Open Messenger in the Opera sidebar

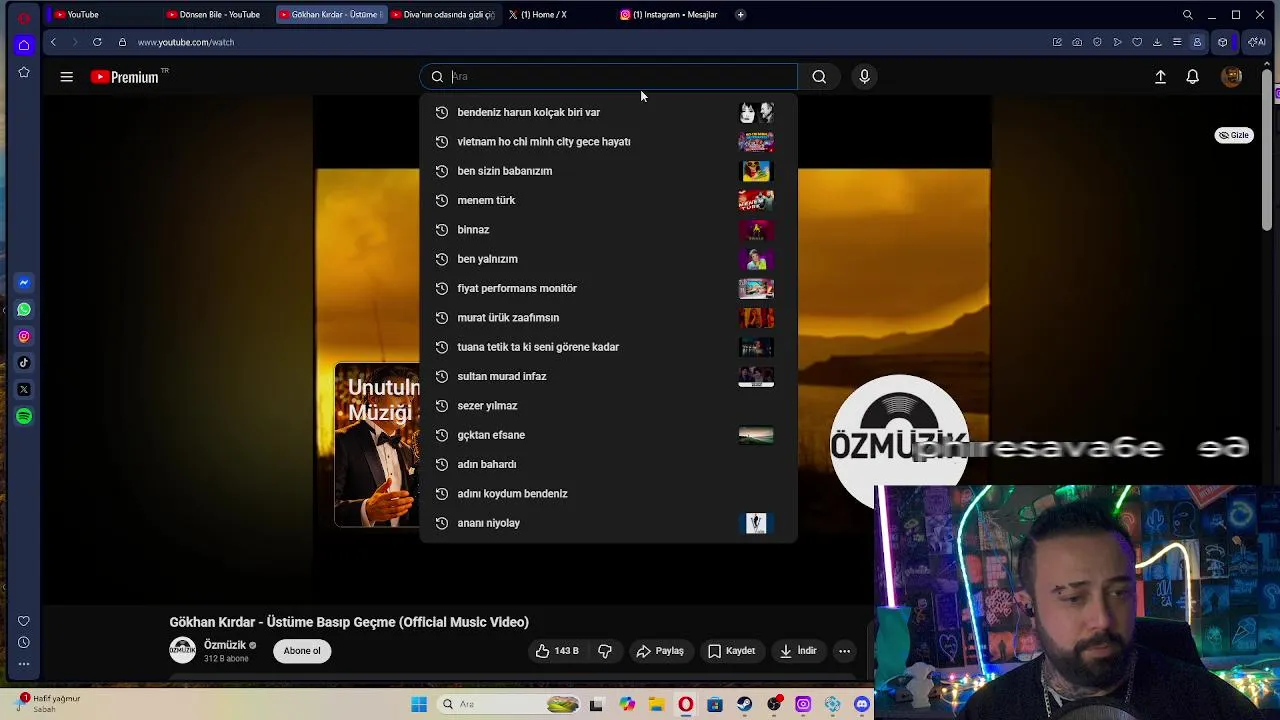click(x=24, y=283)
